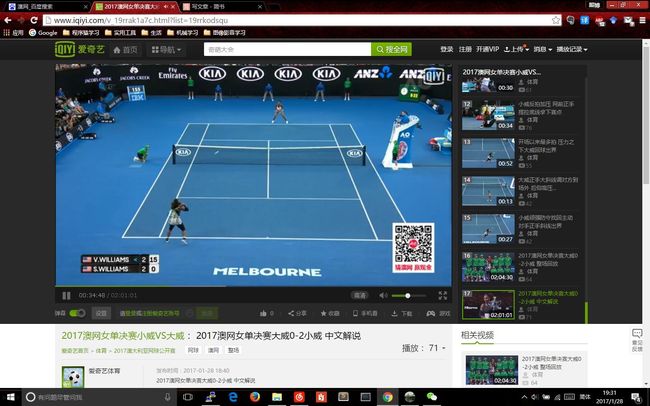Image resolution: width=650 pixels, height=406 pixels.
Task: Share the video with 分享
Action: (297, 314)
